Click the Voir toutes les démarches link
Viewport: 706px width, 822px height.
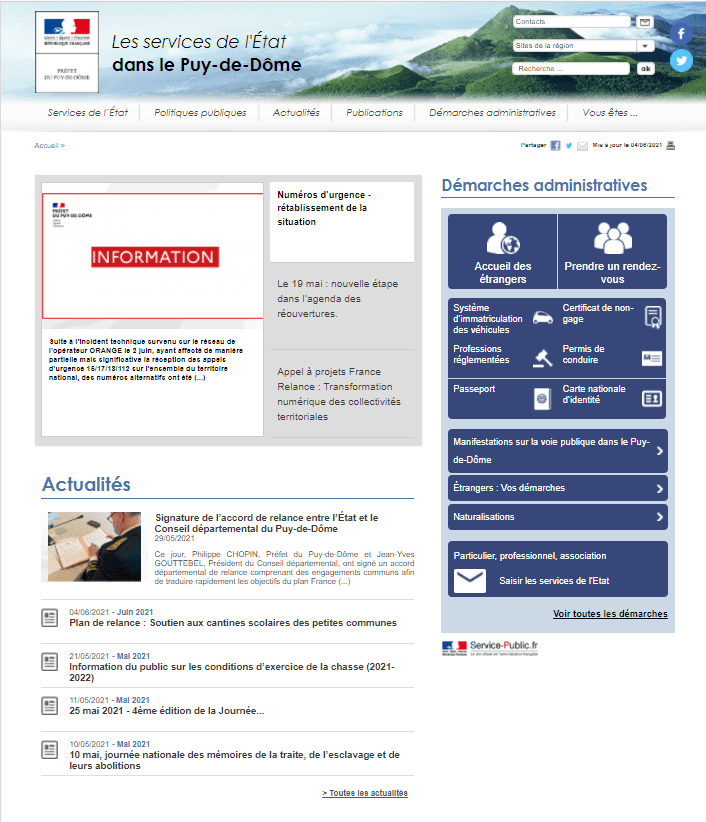pyautogui.click(x=610, y=614)
